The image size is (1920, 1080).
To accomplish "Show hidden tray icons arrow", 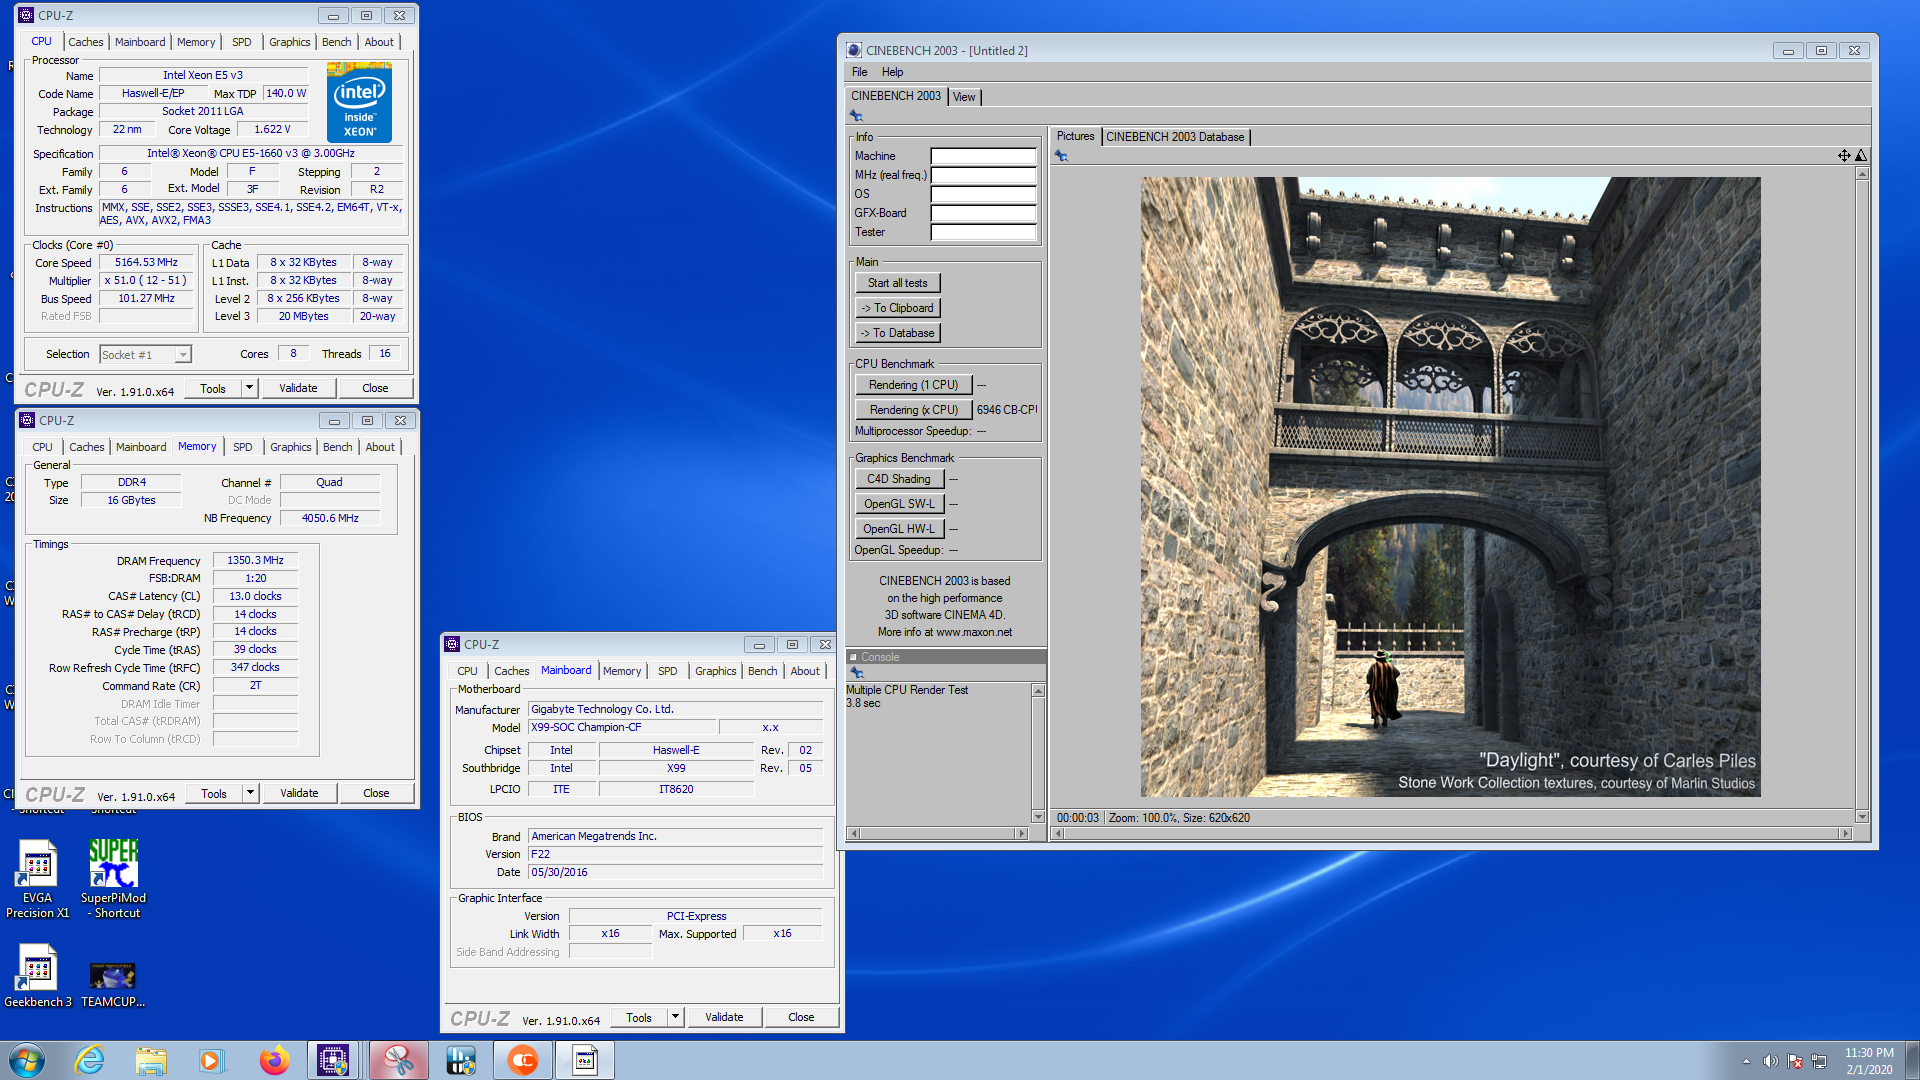I will click(x=1746, y=1061).
